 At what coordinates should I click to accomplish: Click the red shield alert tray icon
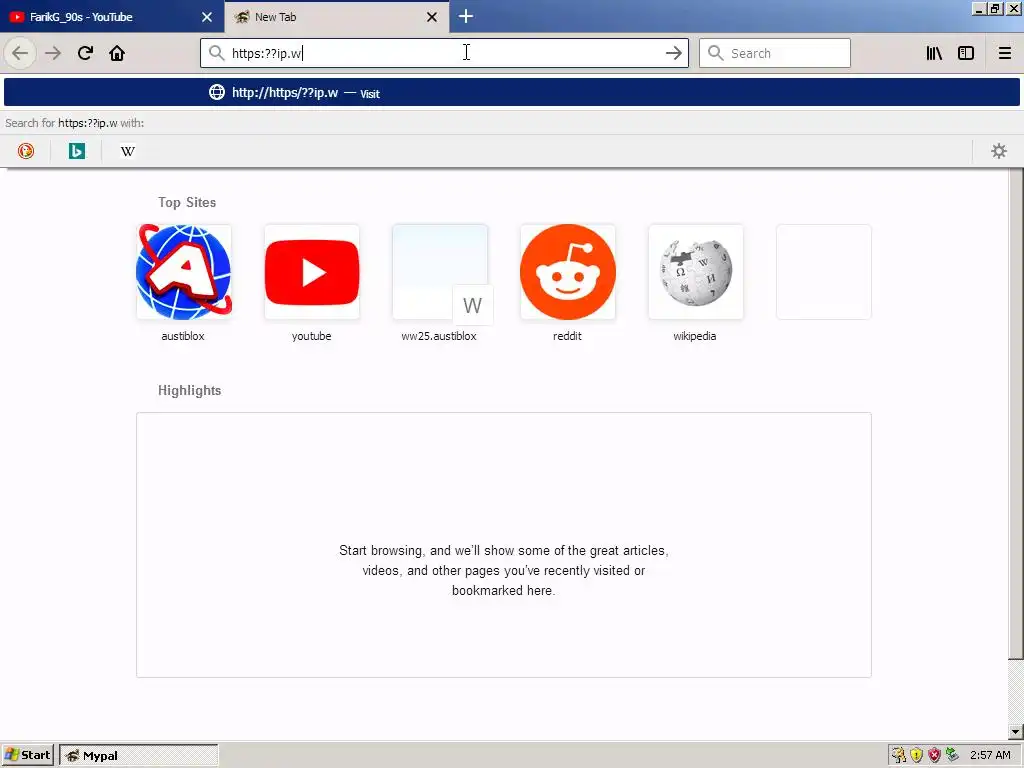934,755
